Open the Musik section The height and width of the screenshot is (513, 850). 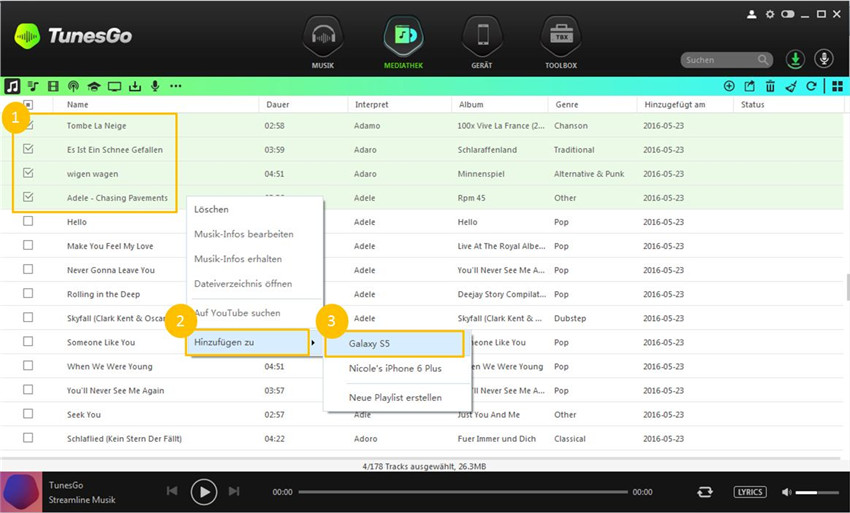pyautogui.click(x=323, y=42)
